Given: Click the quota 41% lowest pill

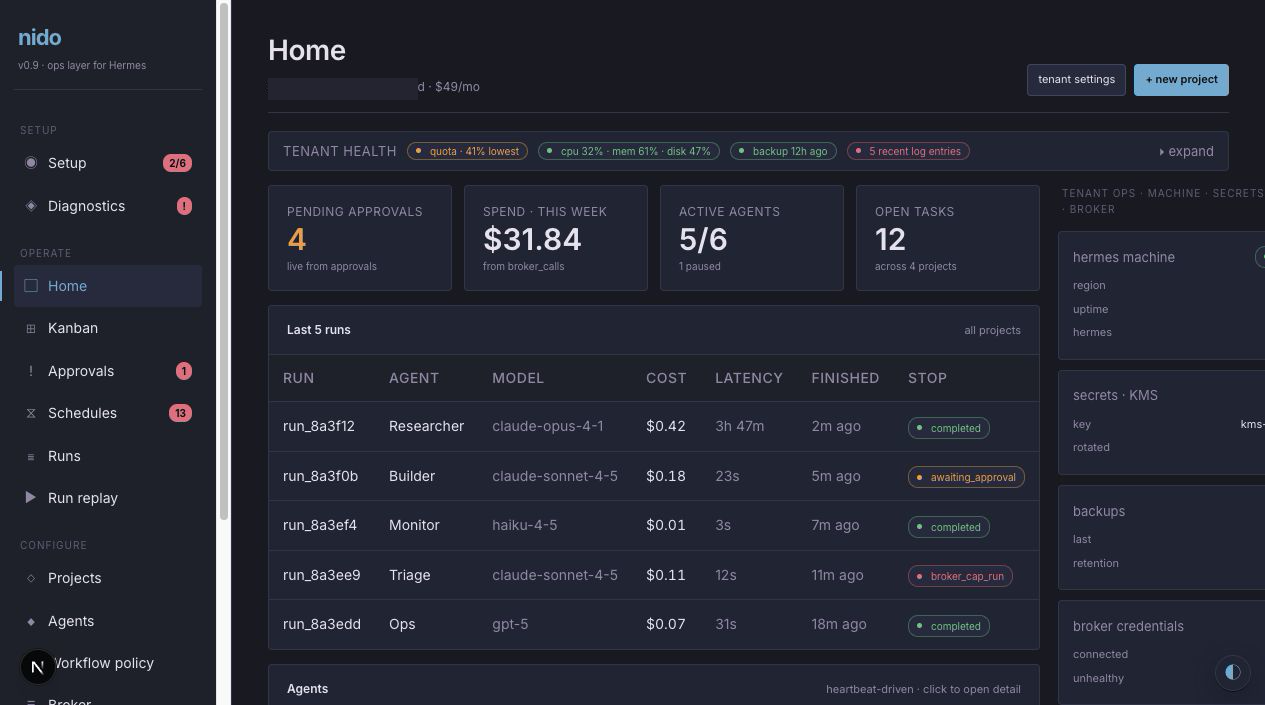Looking at the screenshot, I should point(467,152).
